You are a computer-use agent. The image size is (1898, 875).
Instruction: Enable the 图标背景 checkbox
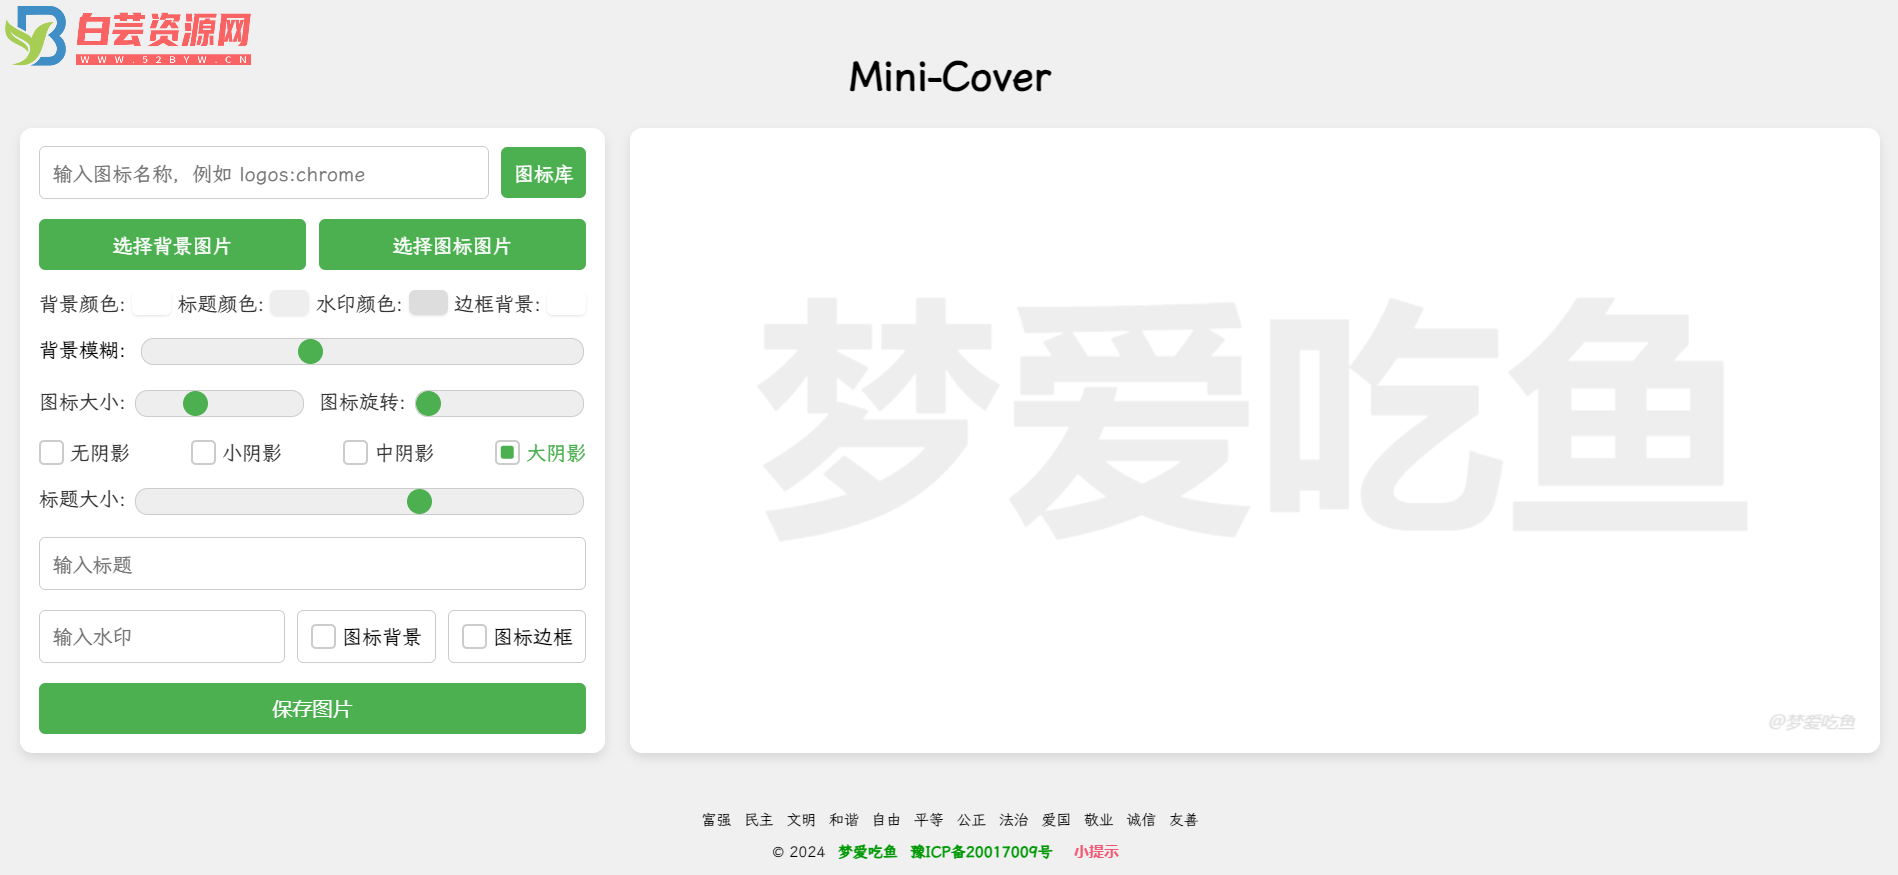pyautogui.click(x=323, y=637)
